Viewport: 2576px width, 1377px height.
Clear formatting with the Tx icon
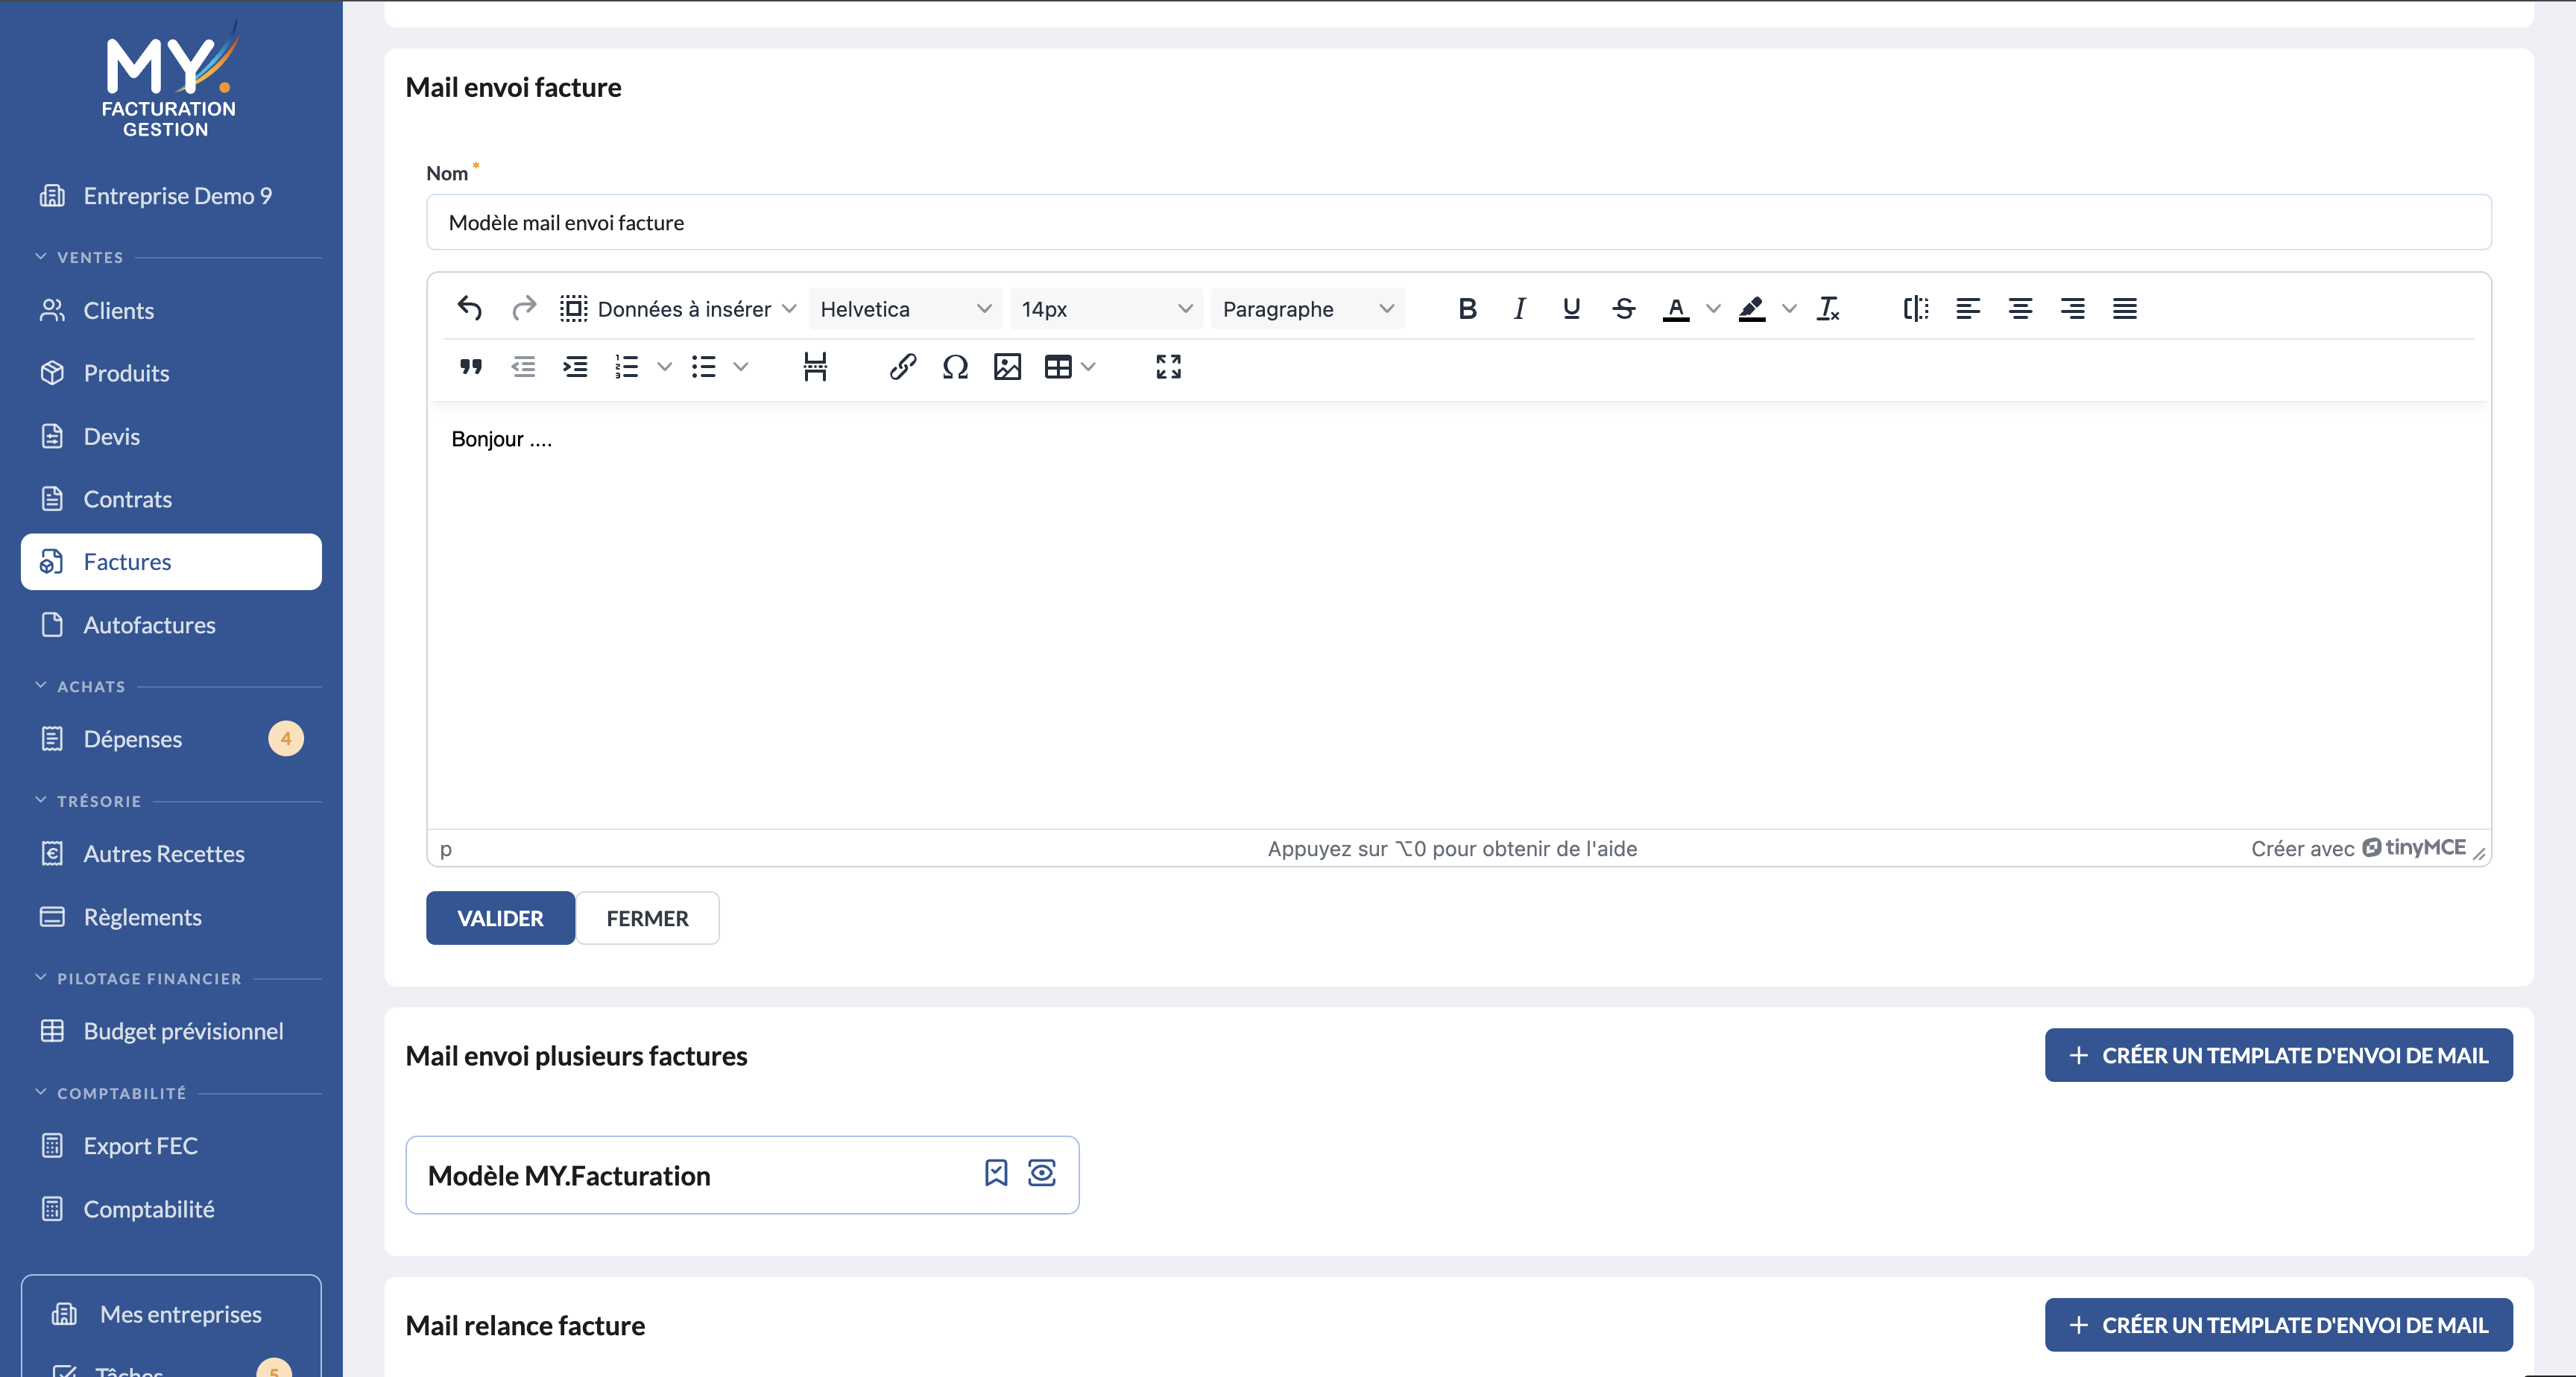click(1828, 308)
